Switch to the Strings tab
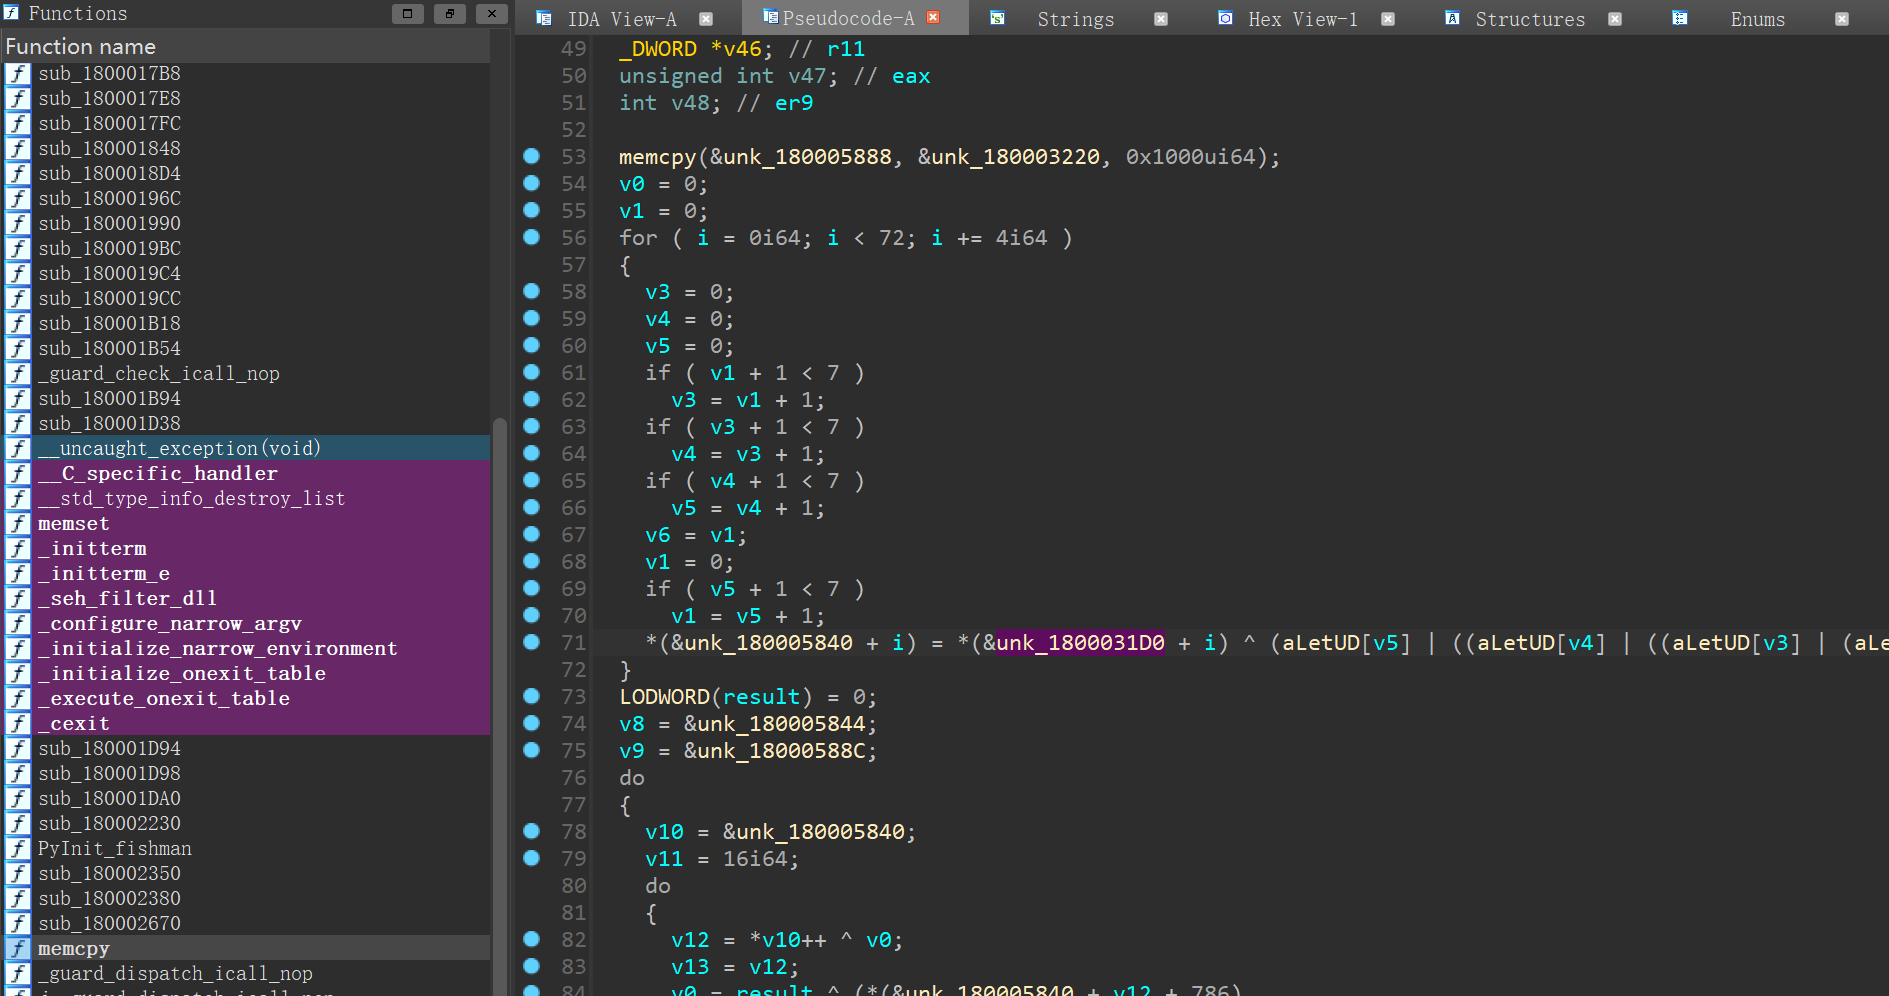 coord(1075,19)
